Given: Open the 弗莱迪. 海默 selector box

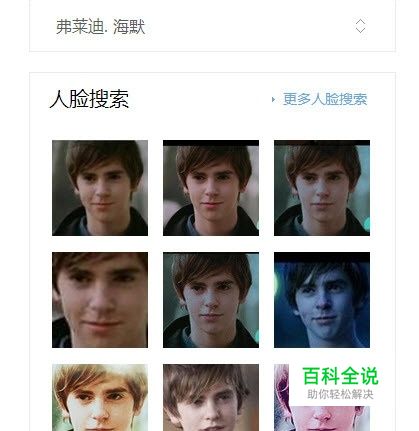Looking at the screenshot, I should click(212, 26).
